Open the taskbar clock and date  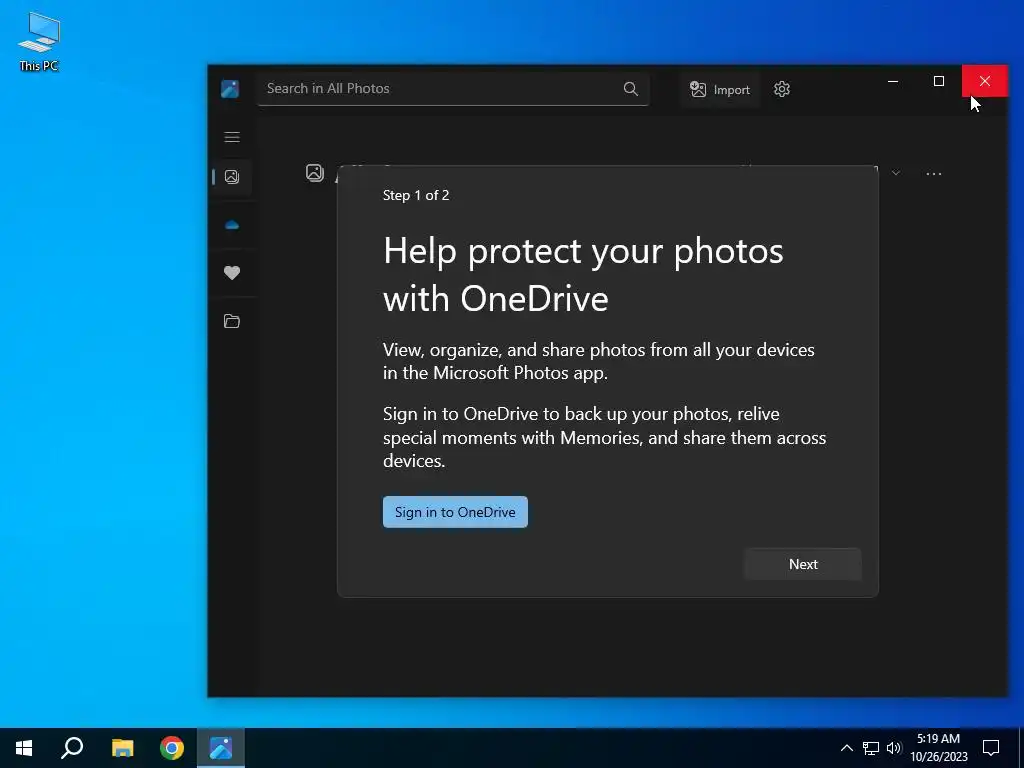click(939, 748)
